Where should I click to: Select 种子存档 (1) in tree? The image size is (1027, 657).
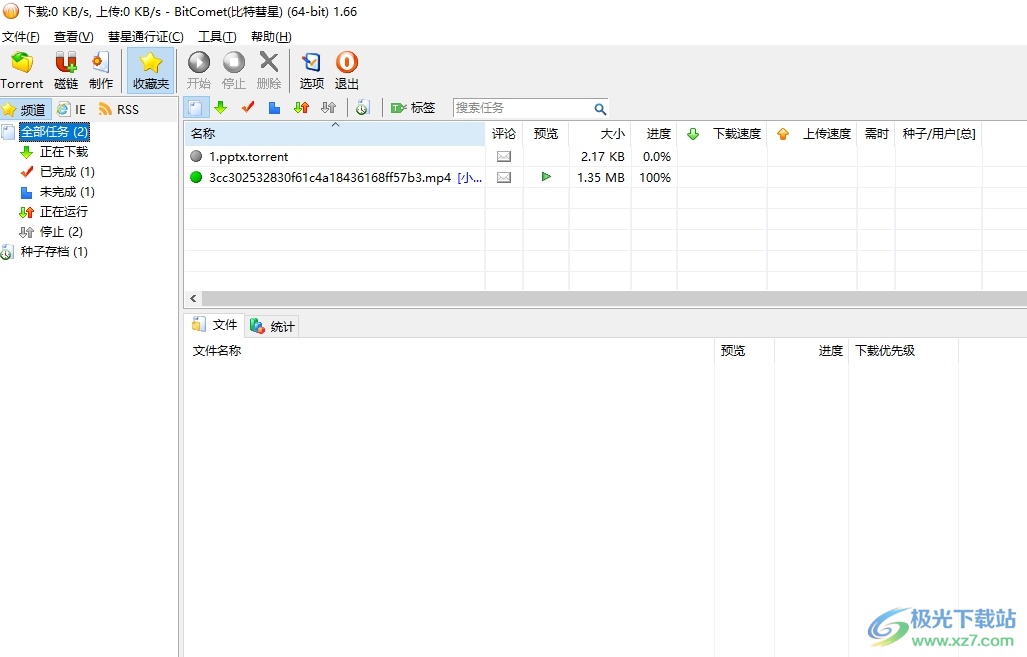point(54,252)
